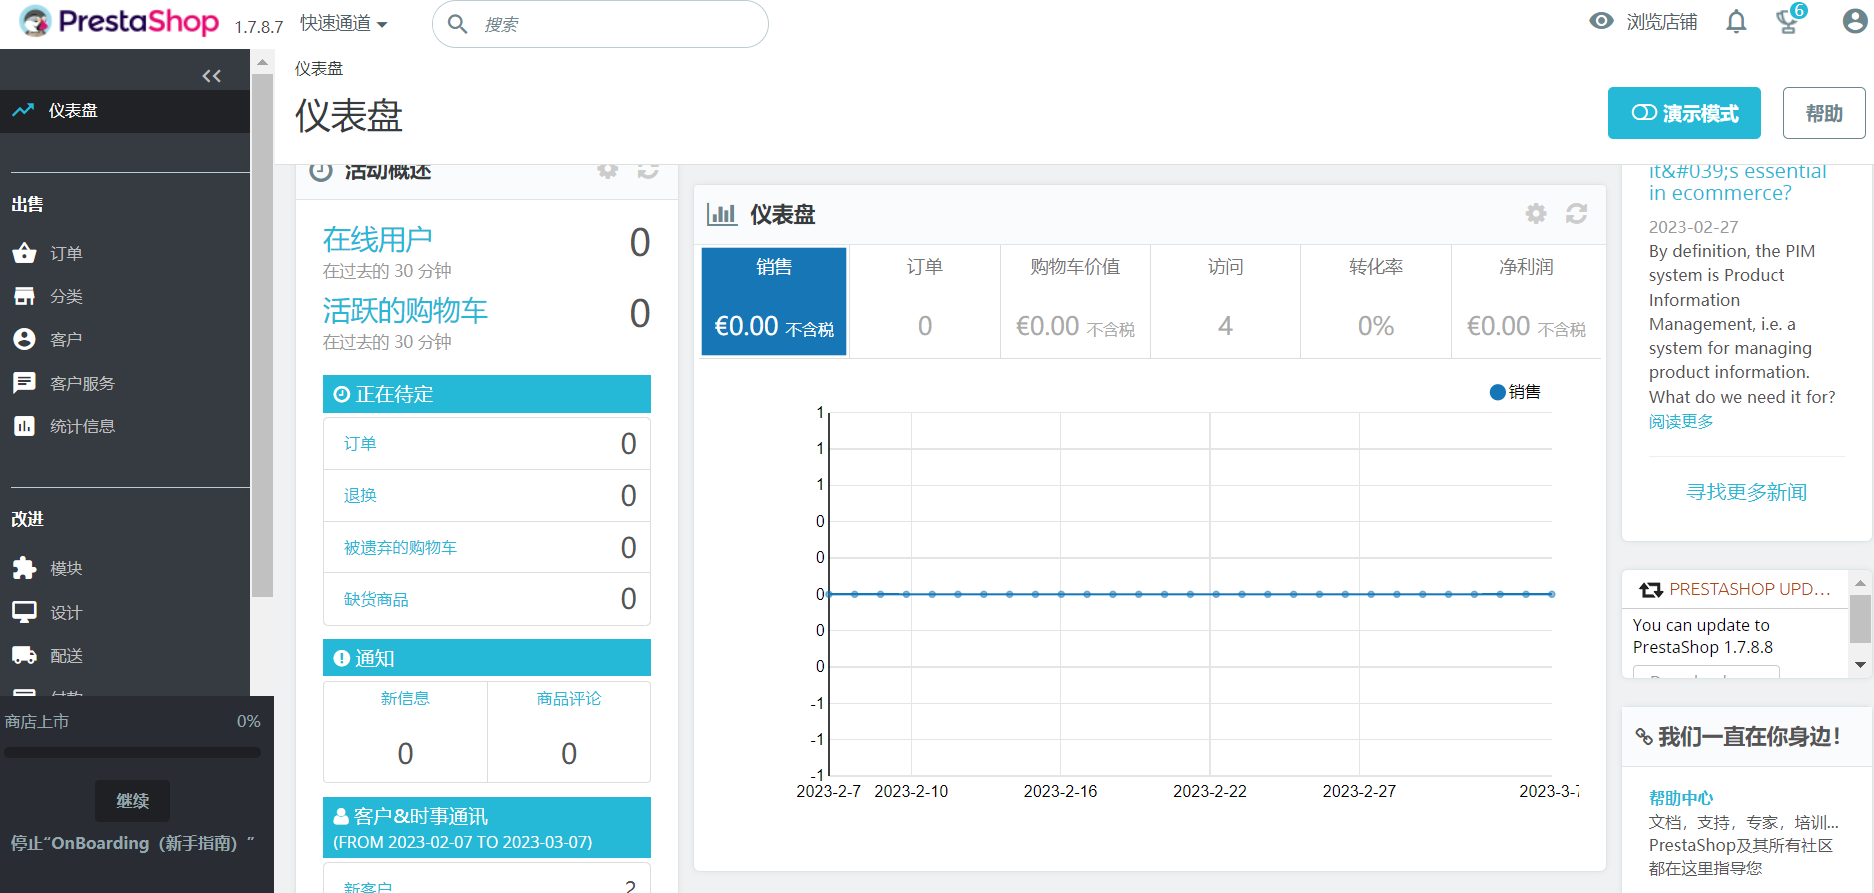1874x893 pixels.
Task: Click the 帮助 button
Action: 1824,113
